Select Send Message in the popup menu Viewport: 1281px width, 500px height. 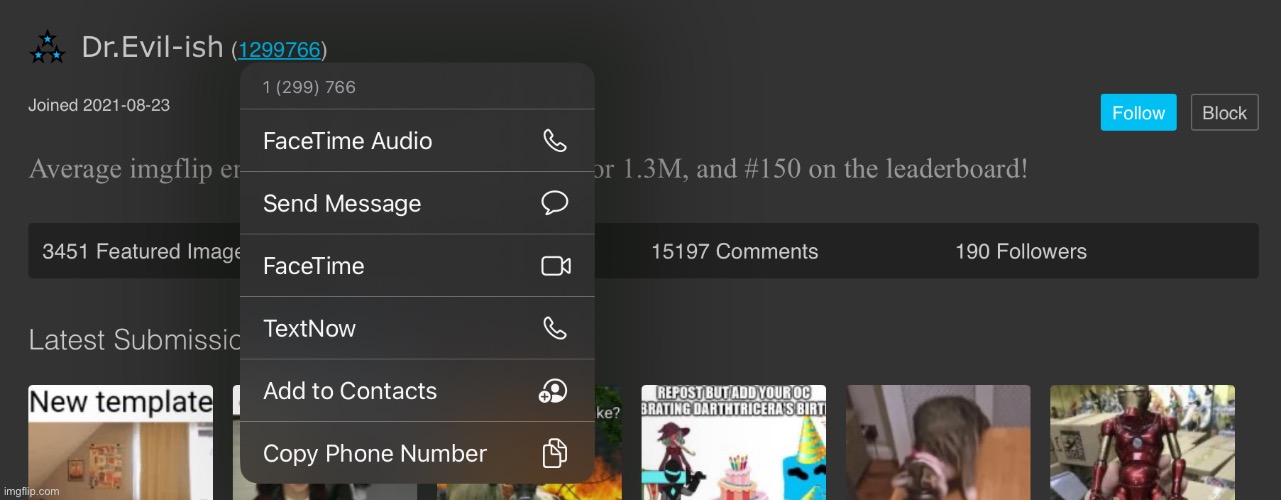(417, 203)
